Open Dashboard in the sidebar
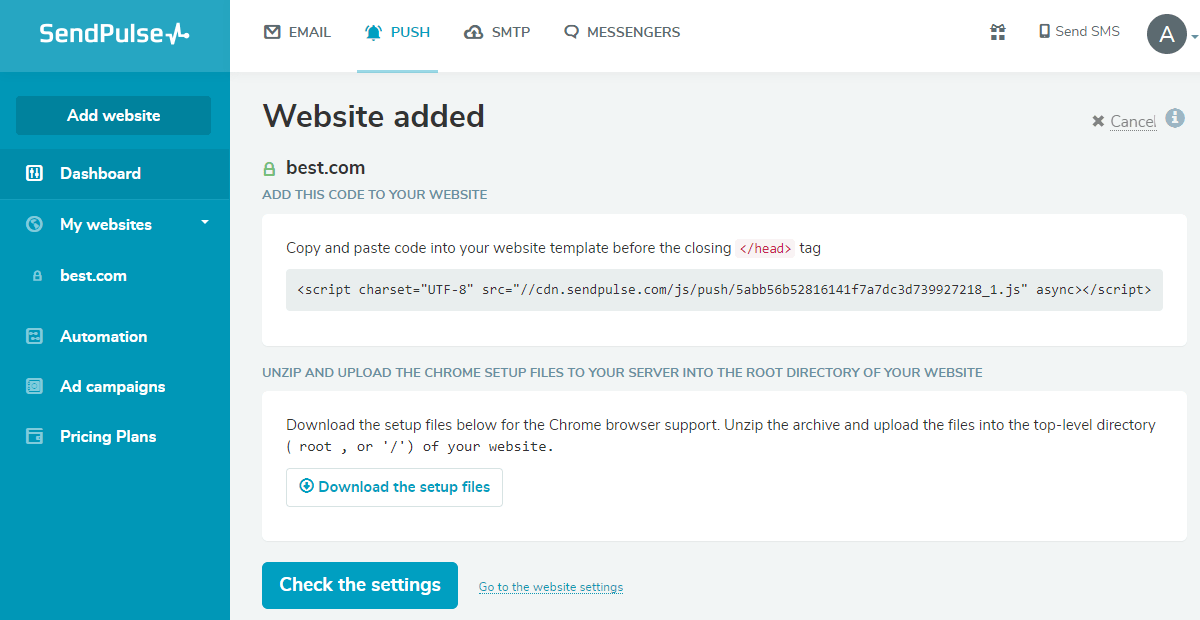This screenshot has height=620, width=1200. (x=115, y=173)
